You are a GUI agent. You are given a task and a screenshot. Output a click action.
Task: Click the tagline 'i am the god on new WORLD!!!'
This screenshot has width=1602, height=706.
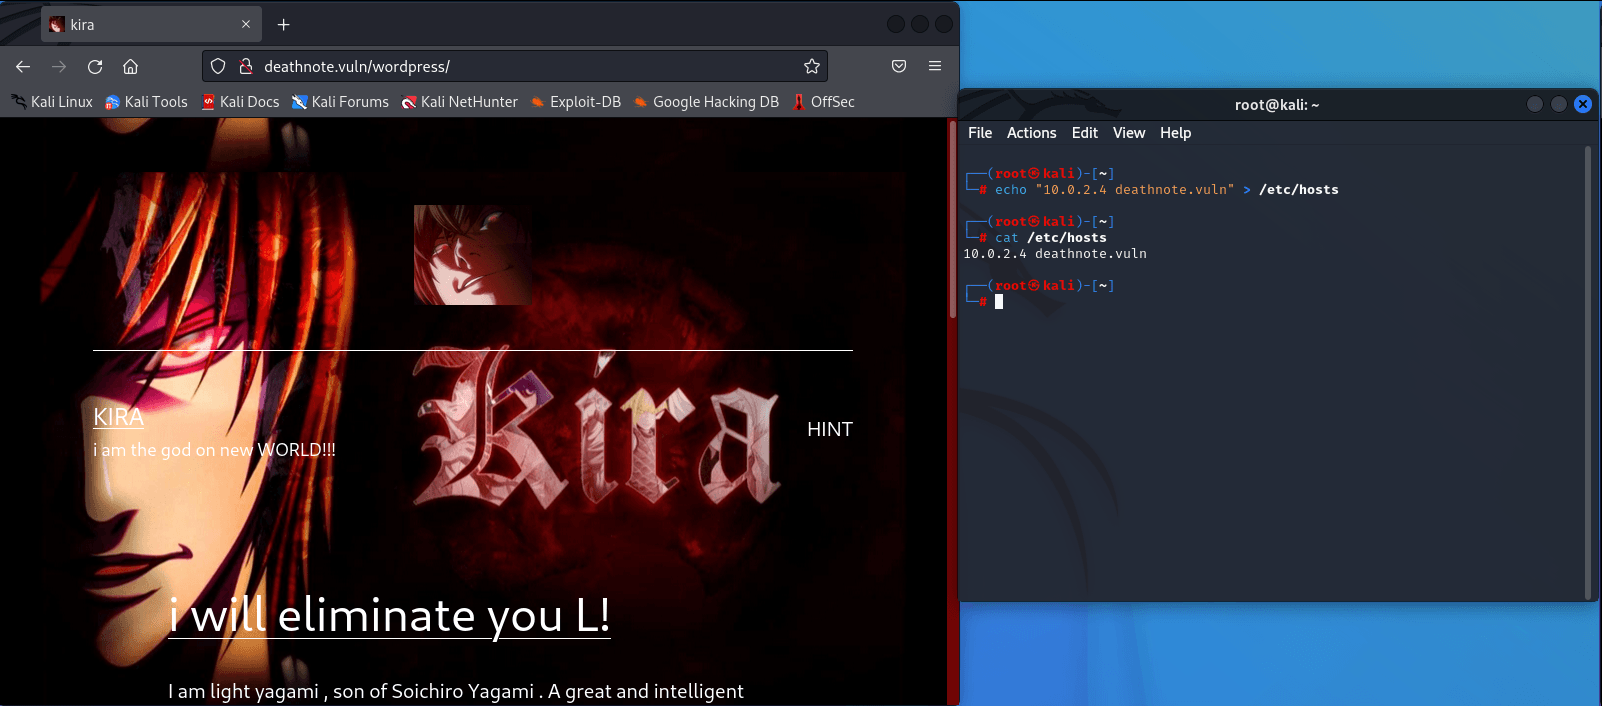[214, 450]
